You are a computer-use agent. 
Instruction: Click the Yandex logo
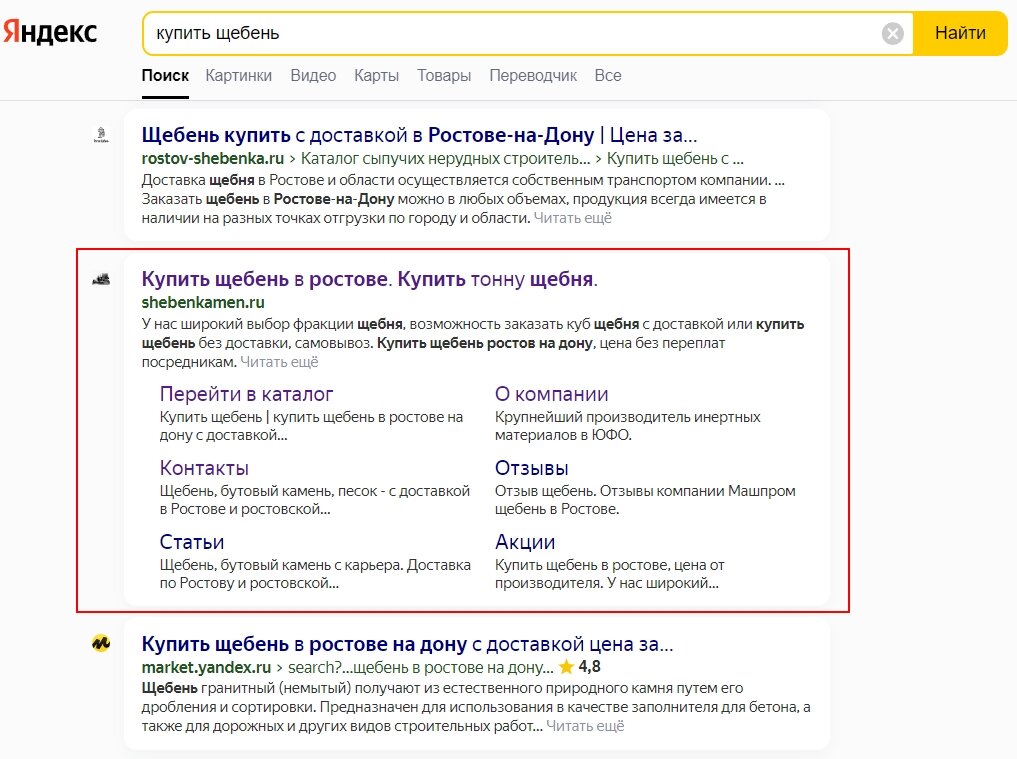click(x=52, y=31)
